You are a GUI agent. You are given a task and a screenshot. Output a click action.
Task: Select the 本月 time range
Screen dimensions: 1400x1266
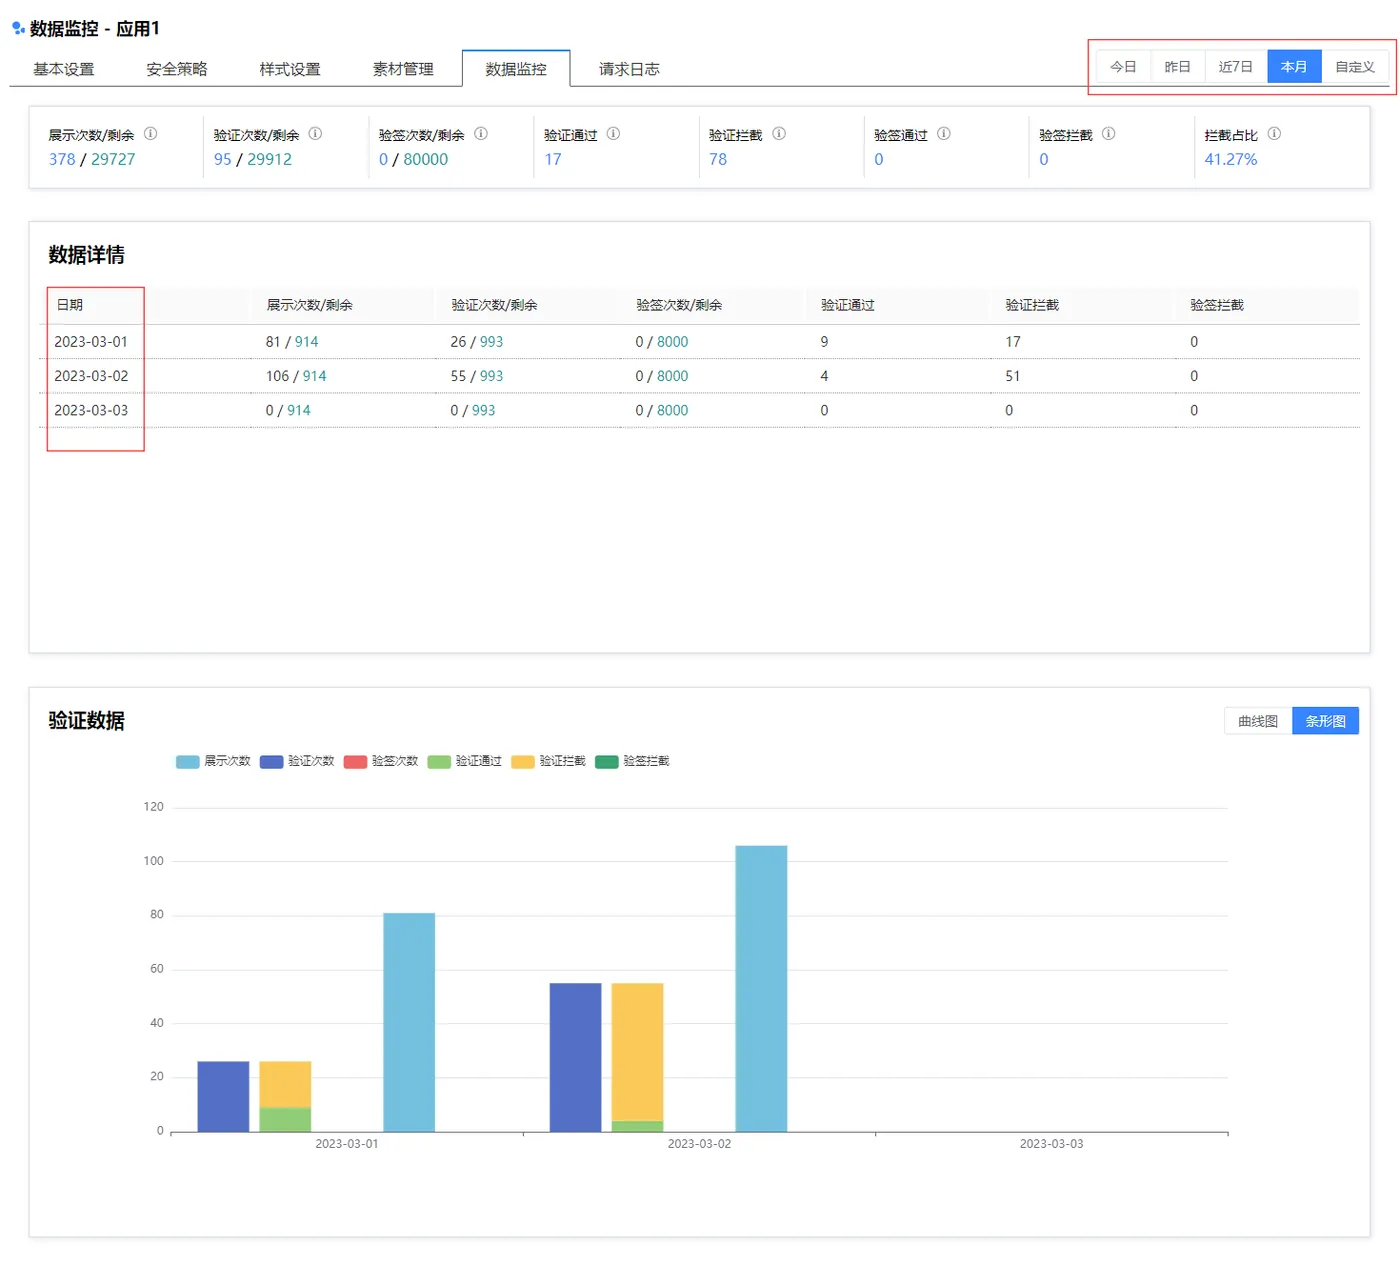tap(1294, 67)
